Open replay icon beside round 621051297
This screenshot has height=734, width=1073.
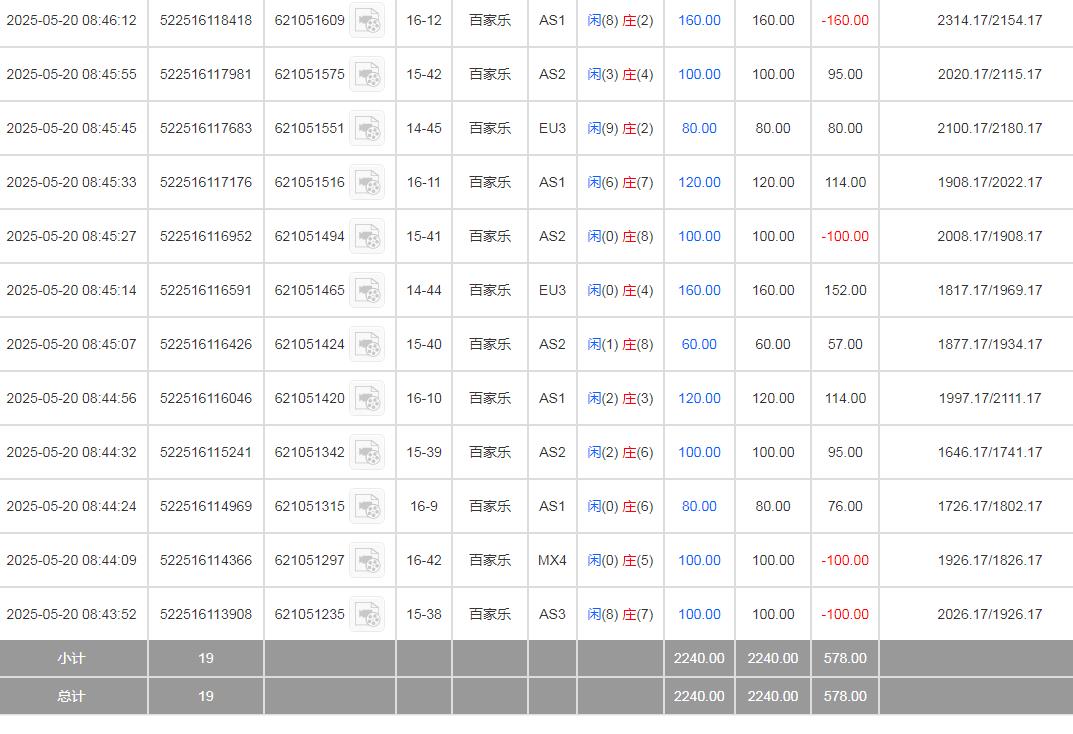pyautogui.click(x=367, y=560)
